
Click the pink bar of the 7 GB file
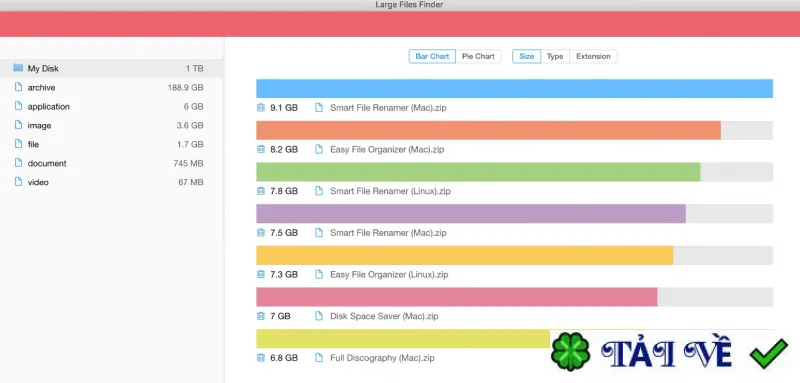(457, 297)
